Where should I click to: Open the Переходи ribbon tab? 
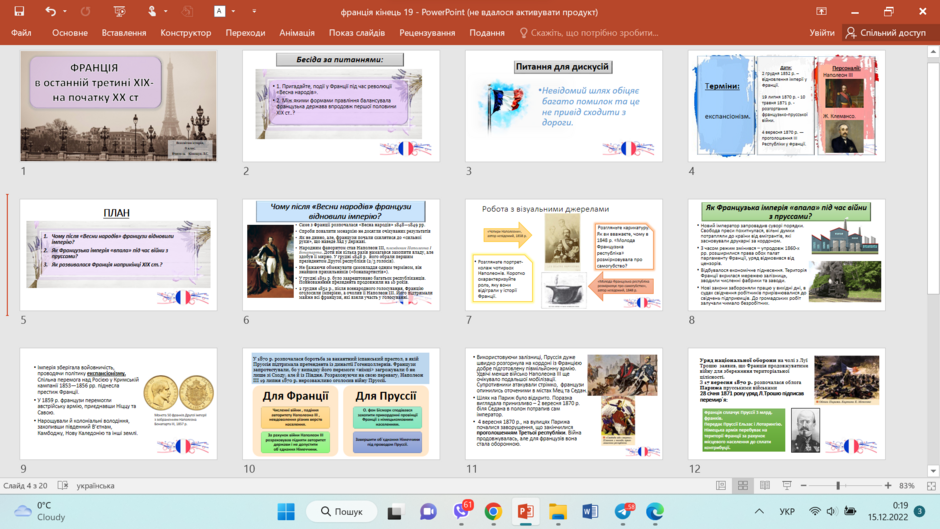pyautogui.click(x=245, y=32)
